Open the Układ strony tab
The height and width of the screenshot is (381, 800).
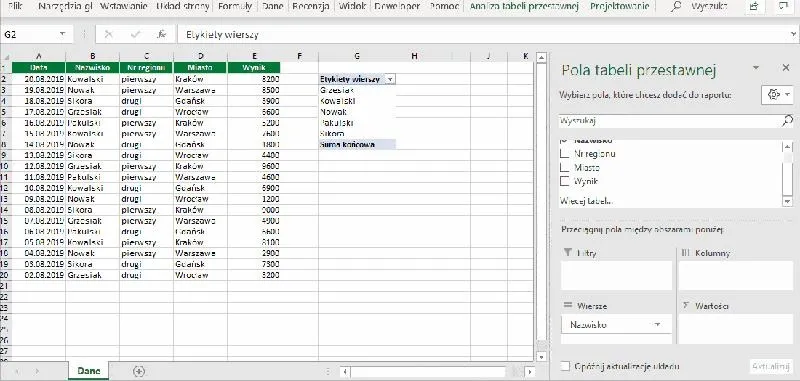coord(183,7)
